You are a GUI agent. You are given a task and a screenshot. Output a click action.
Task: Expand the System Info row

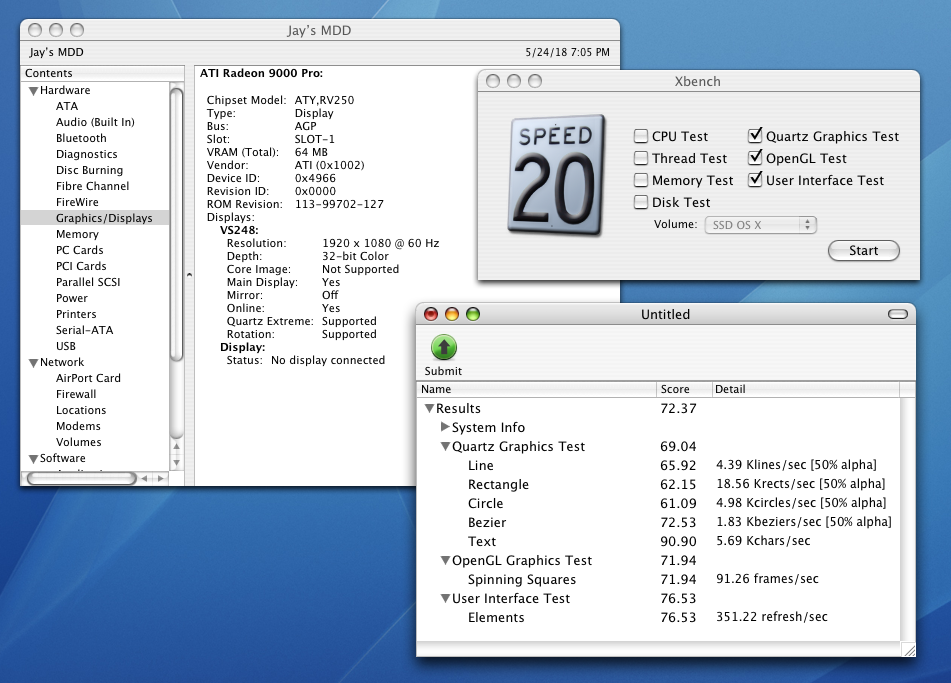(446, 427)
